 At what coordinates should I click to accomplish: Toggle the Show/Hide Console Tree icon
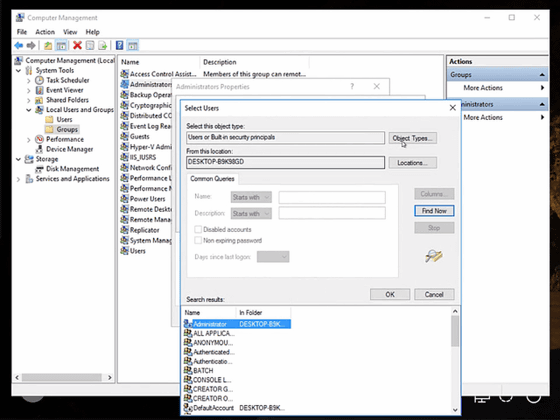[x=61, y=45]
